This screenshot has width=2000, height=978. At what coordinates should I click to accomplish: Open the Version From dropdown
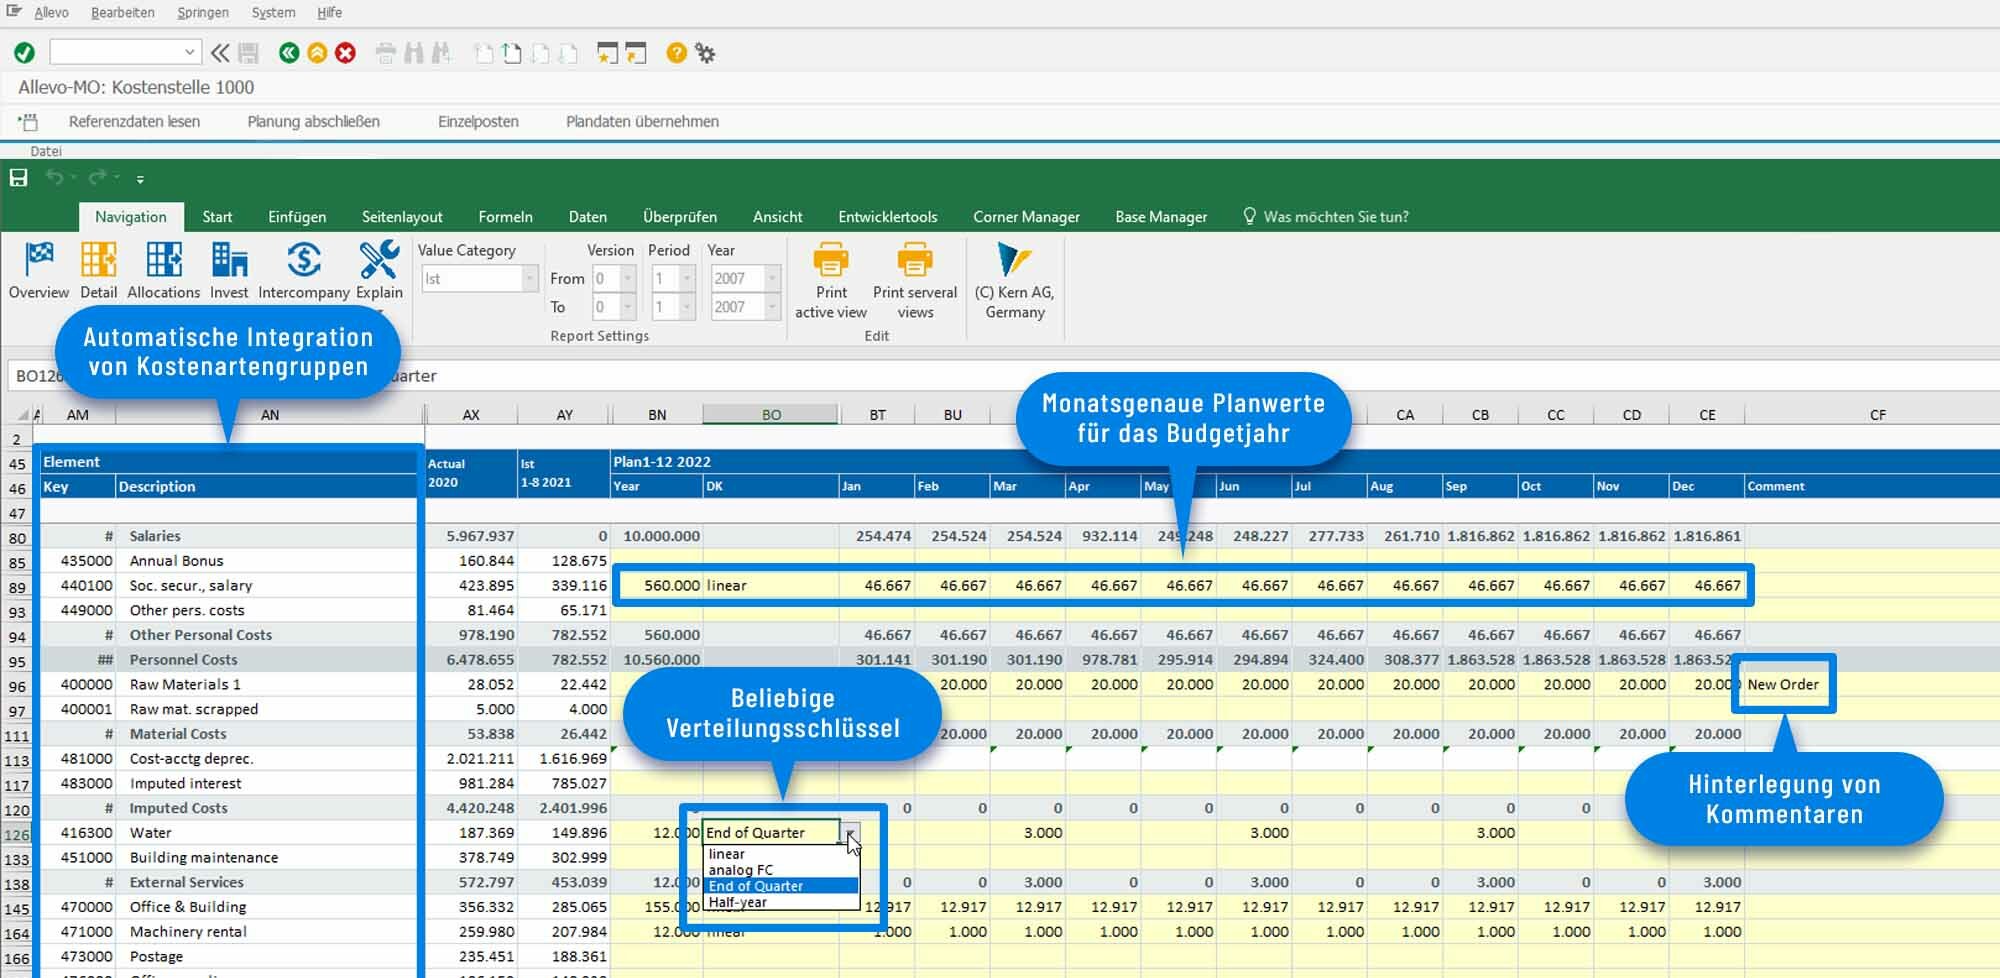tap(628, 279)
